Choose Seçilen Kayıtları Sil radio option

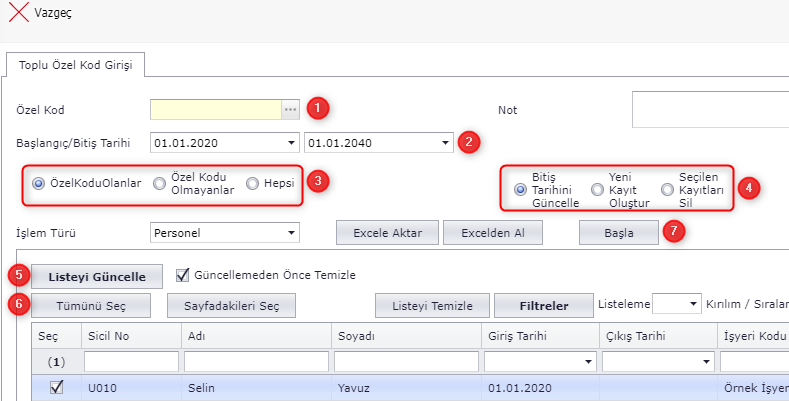(667, 189)
